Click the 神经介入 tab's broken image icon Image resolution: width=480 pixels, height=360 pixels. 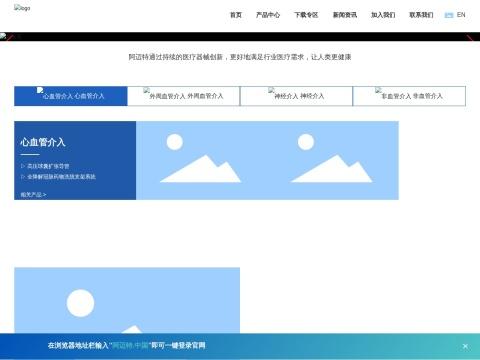(x=272, y=90)
